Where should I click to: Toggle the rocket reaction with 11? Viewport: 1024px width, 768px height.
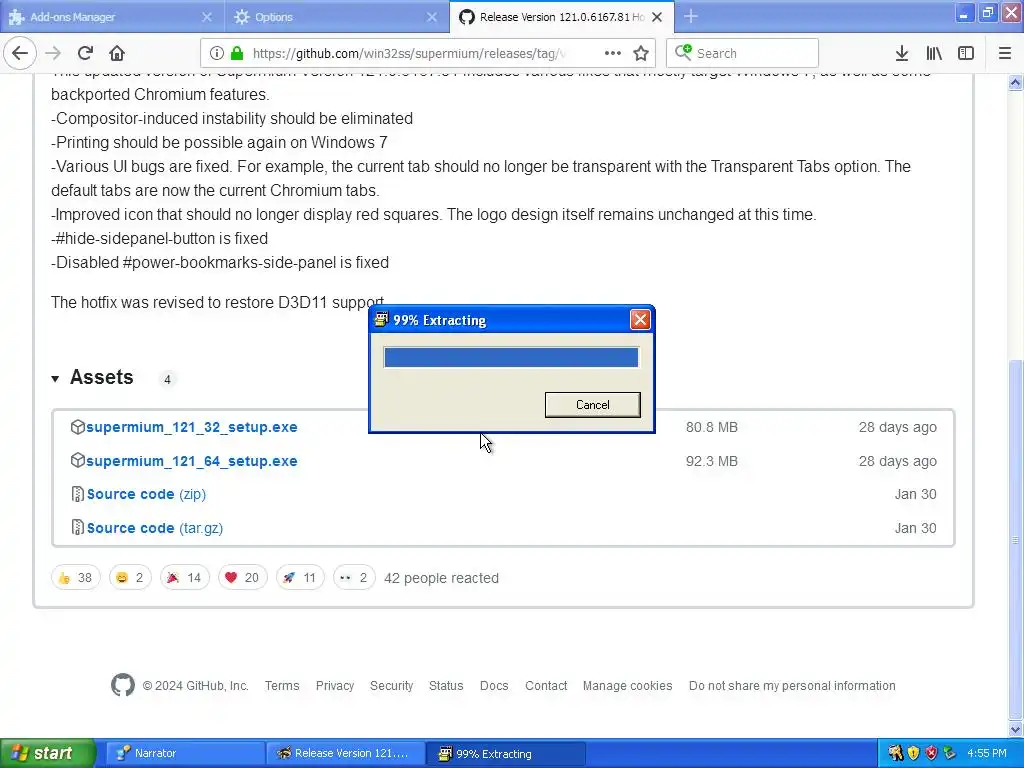[300, 578]
